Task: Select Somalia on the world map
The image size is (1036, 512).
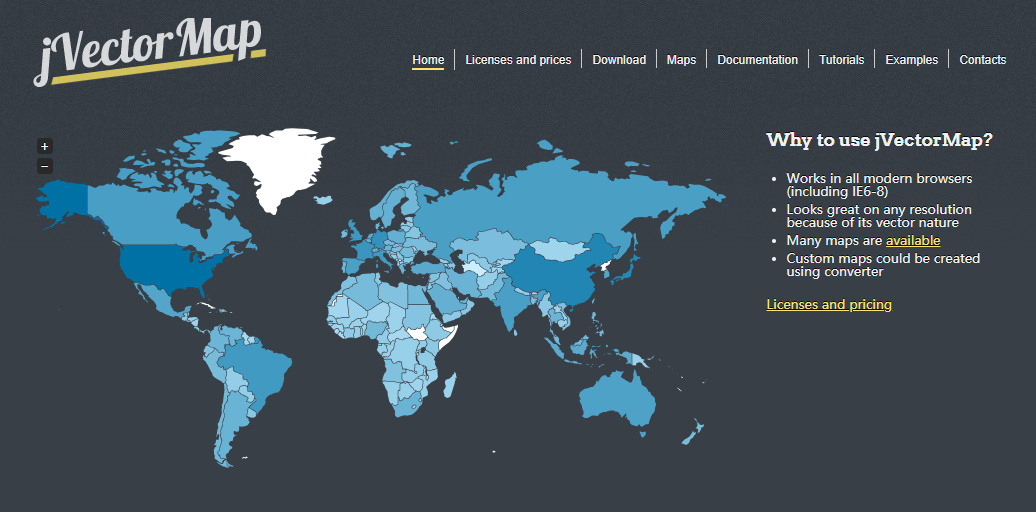Action: click(x=449, y=339)
